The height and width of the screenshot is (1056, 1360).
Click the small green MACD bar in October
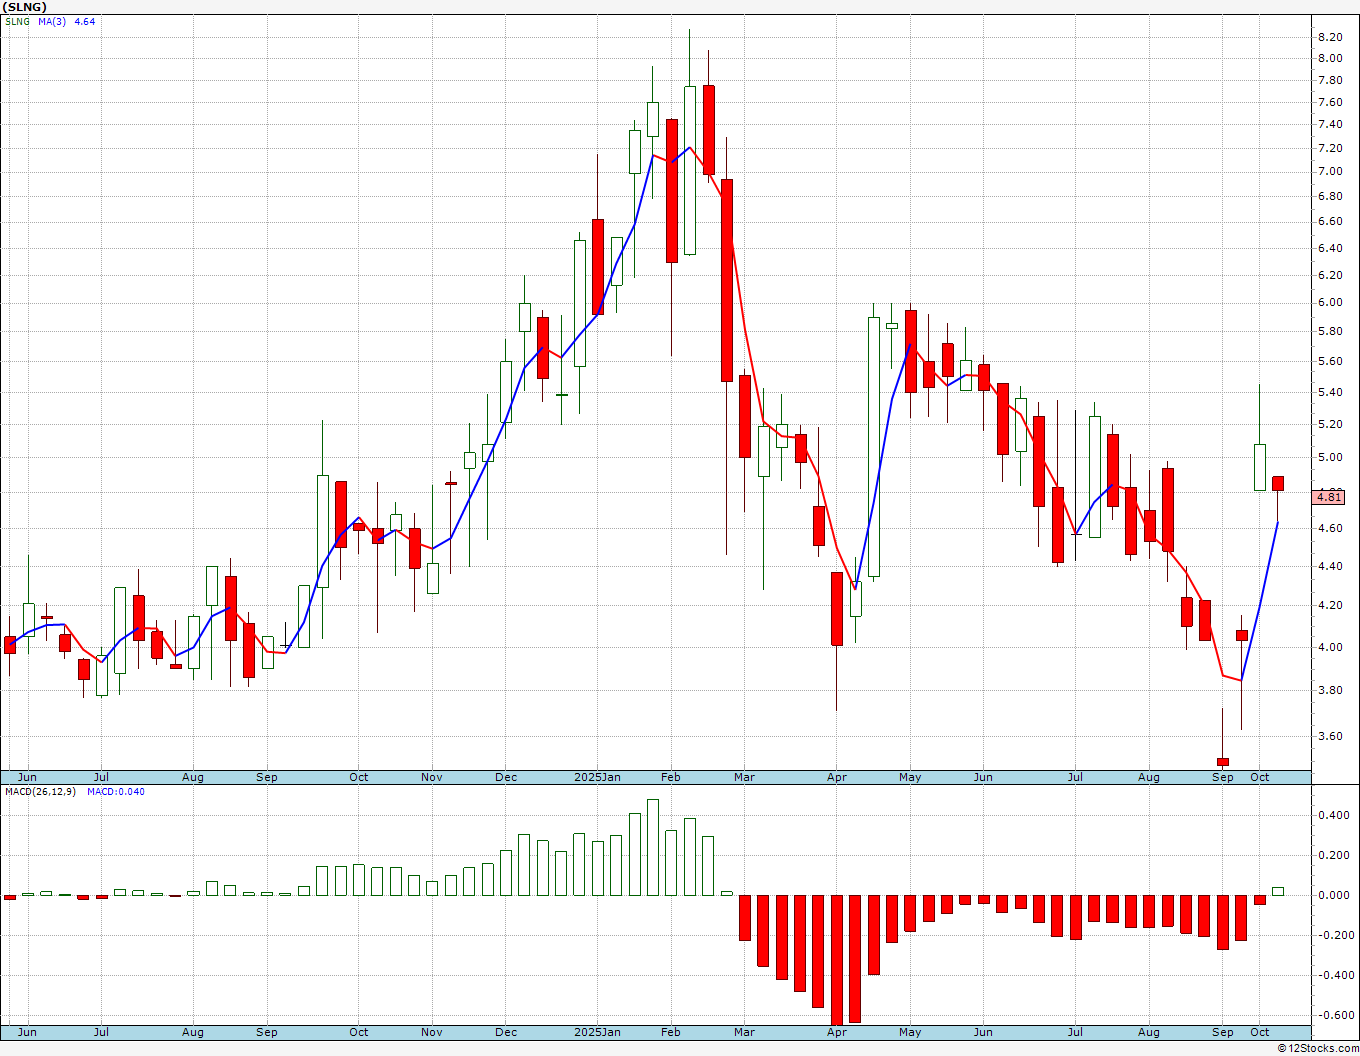point(1278,891)
